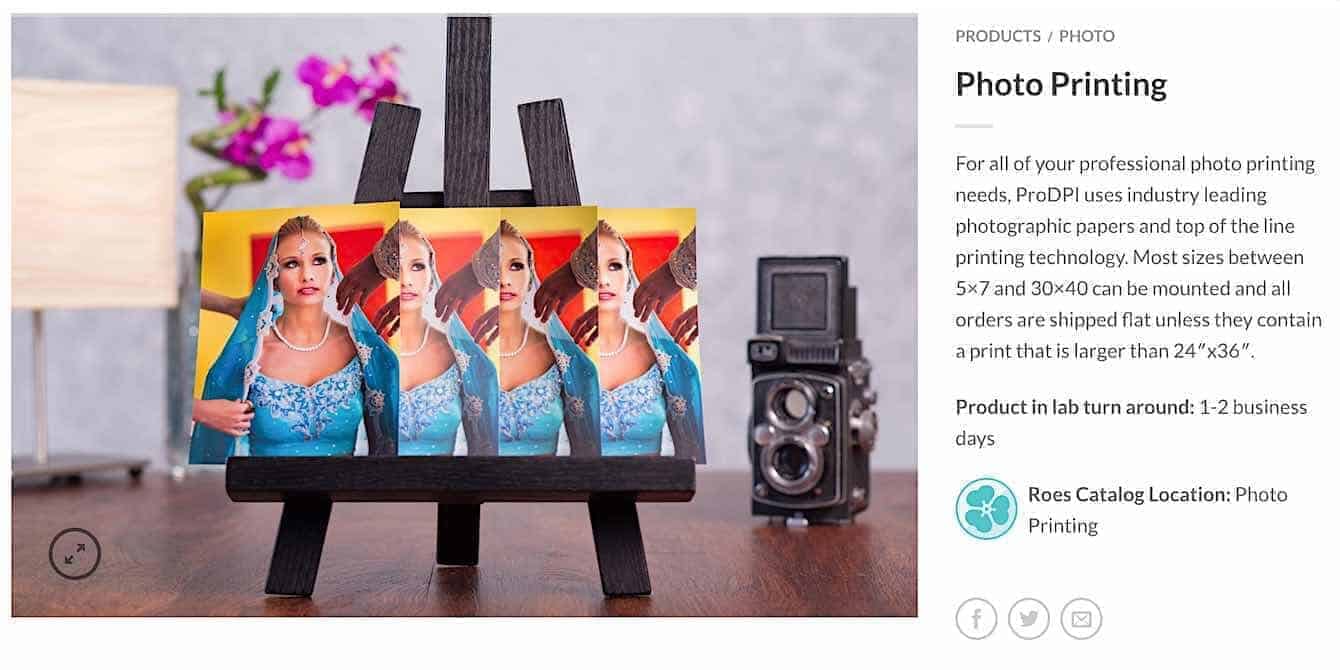Share this product on Facebook
1340x670 pixels.
(x=976, y=619)
